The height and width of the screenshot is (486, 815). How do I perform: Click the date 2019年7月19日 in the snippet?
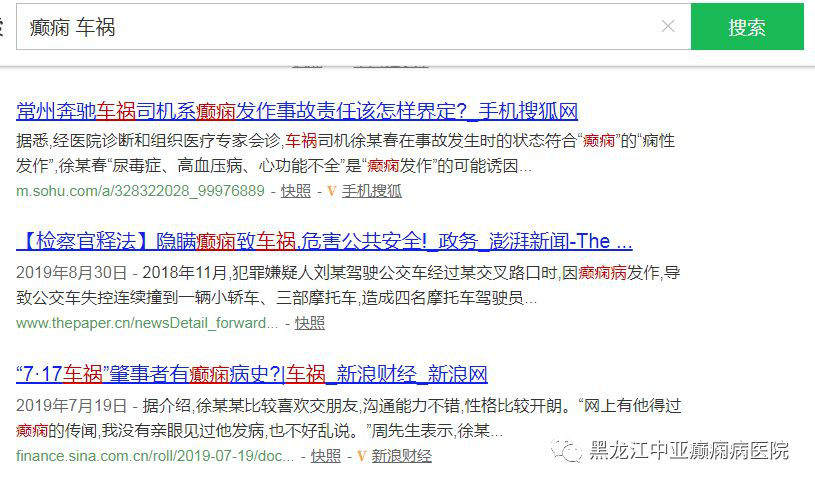(71, 405)
